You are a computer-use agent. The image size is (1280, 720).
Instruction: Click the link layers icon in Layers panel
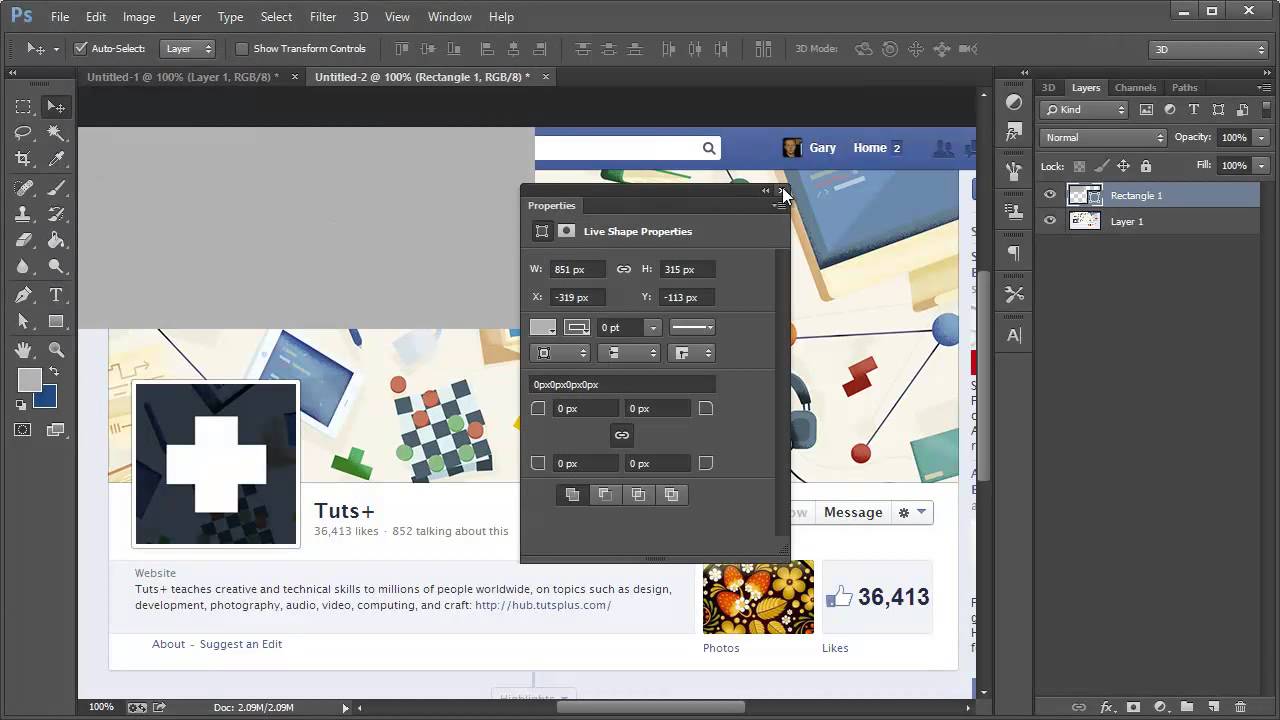(x=1079, y=707)
